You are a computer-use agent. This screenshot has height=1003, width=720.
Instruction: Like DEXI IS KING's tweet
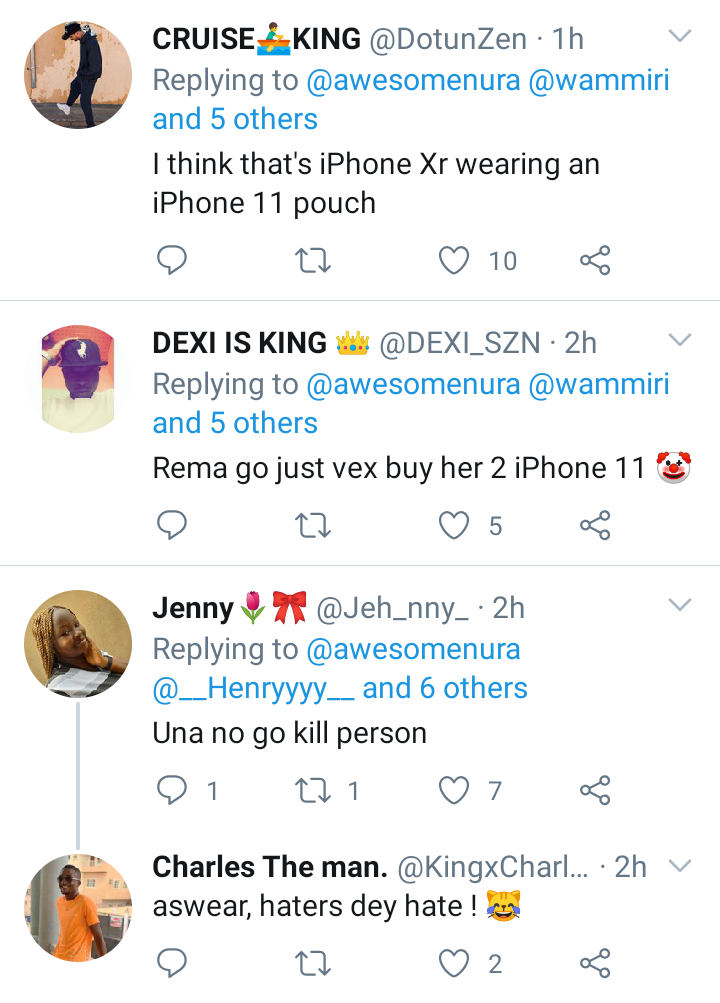tap(455, 525)
